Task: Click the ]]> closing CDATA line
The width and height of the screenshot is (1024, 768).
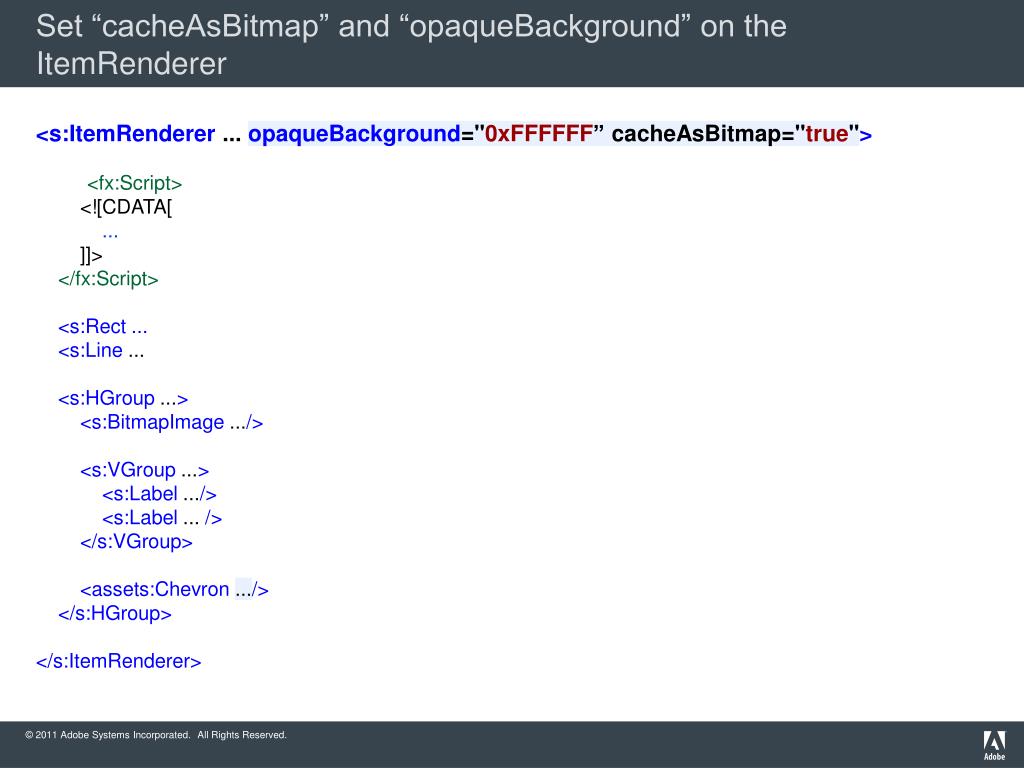Action: pyautogui.click(x=91, y=255)
